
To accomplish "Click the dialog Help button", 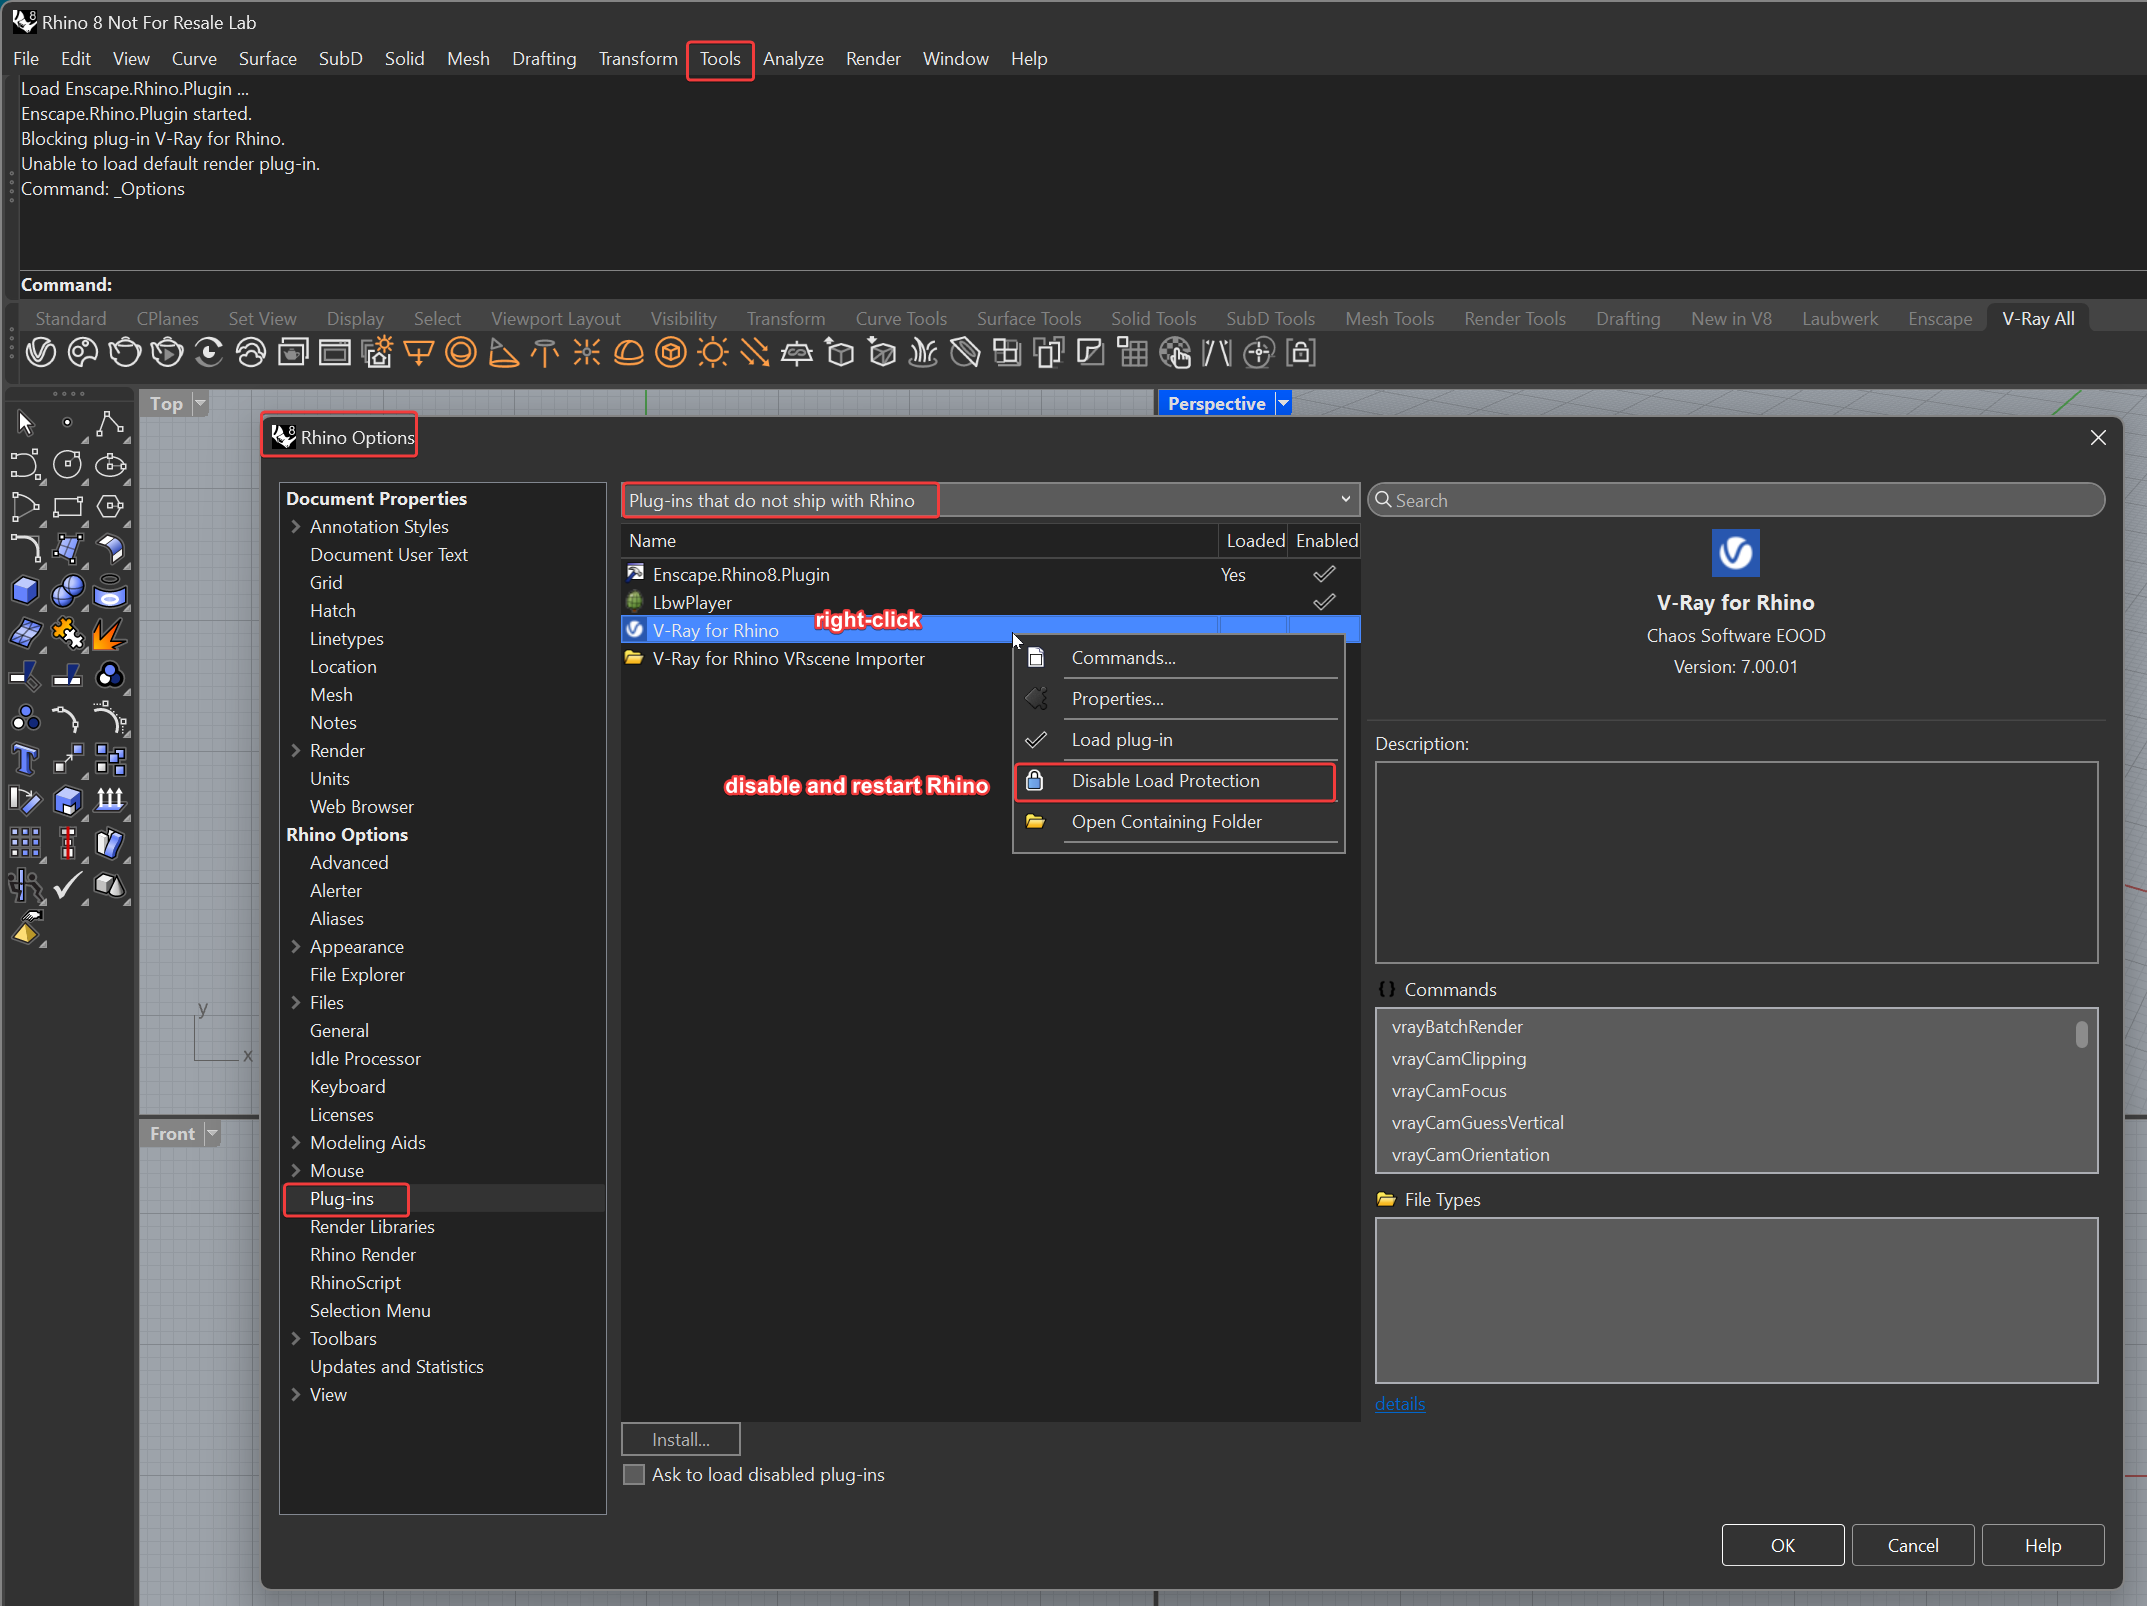I will [x=2043, y=1545].
